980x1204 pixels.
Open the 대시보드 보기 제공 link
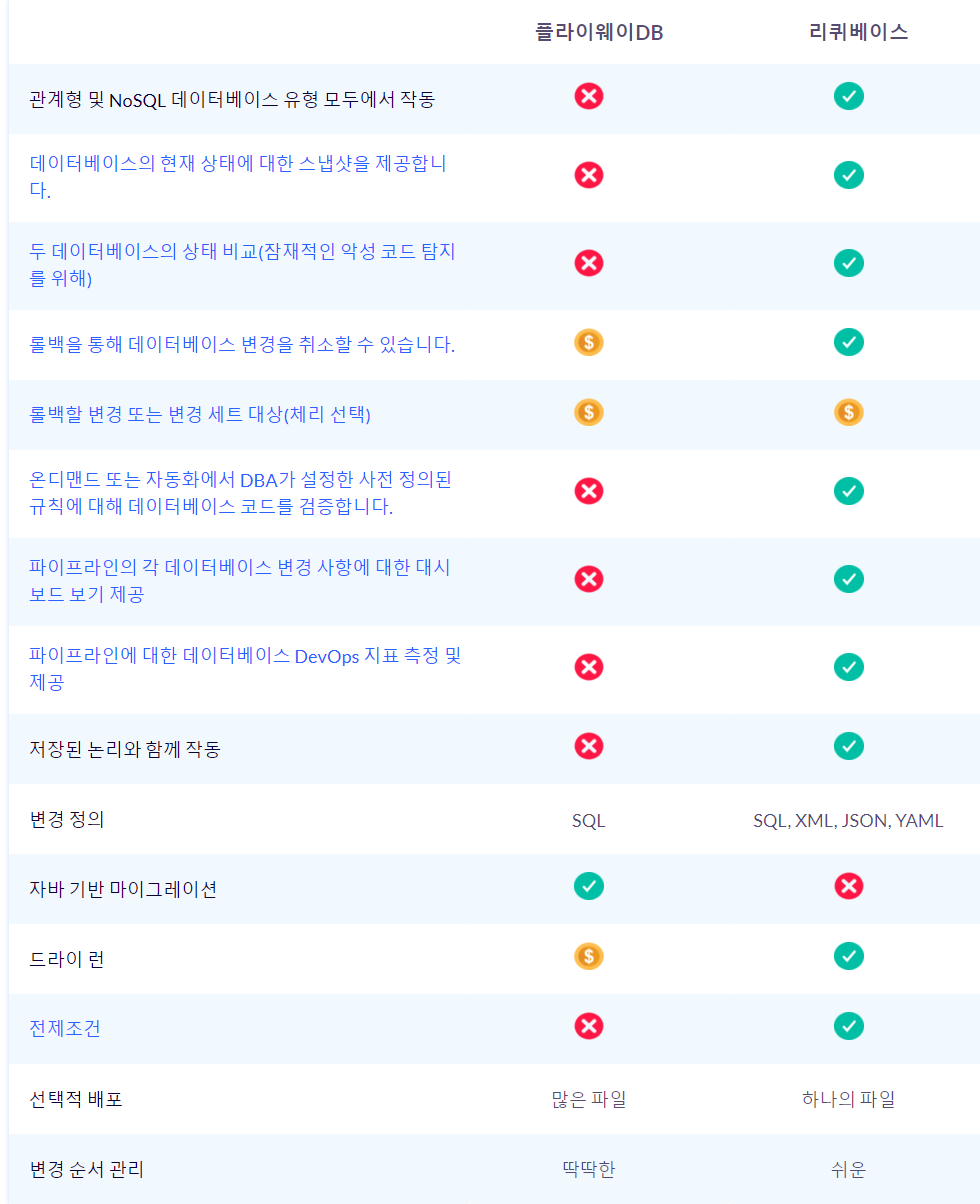239,568
